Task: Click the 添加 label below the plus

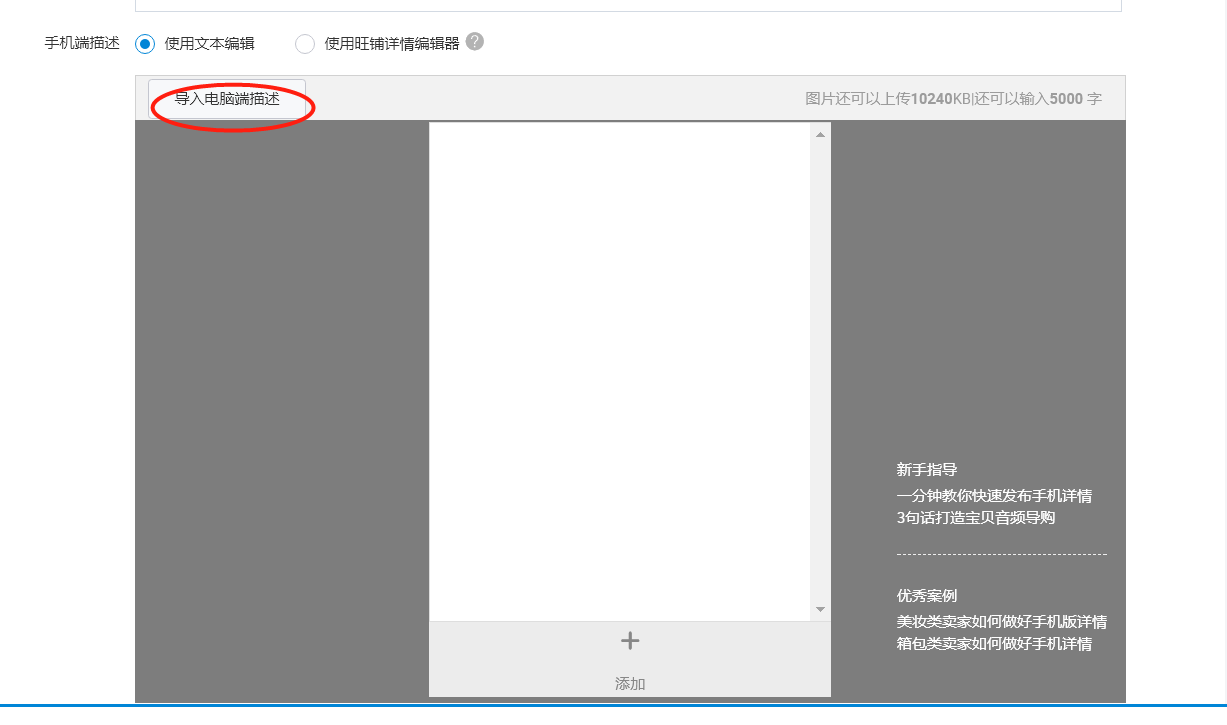Action: [630, 684]
